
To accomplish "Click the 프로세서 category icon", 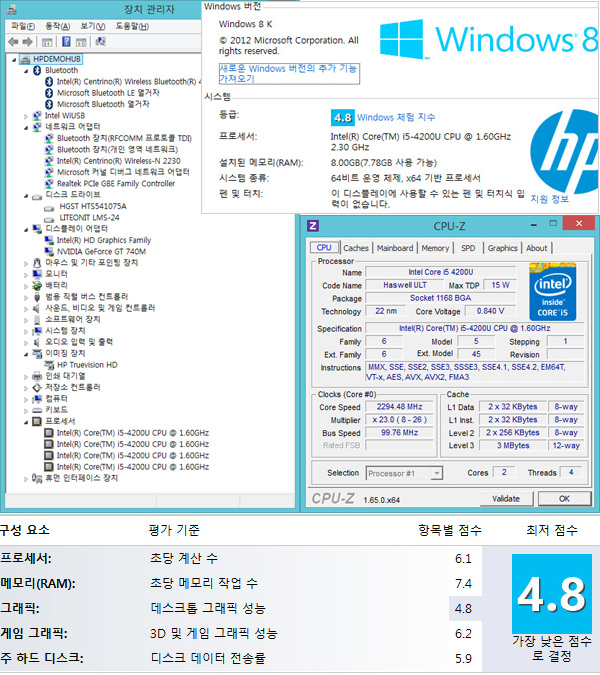I will coord(37,421).
